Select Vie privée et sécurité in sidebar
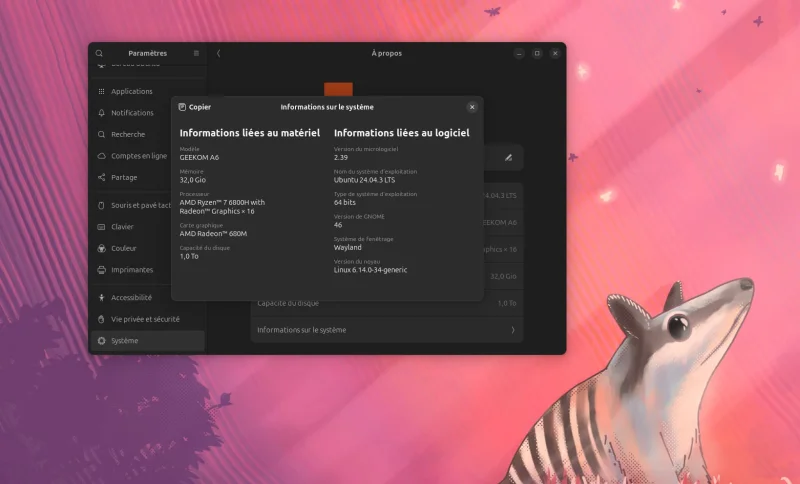This screenshot has width=800, height=484. (148, 319)
